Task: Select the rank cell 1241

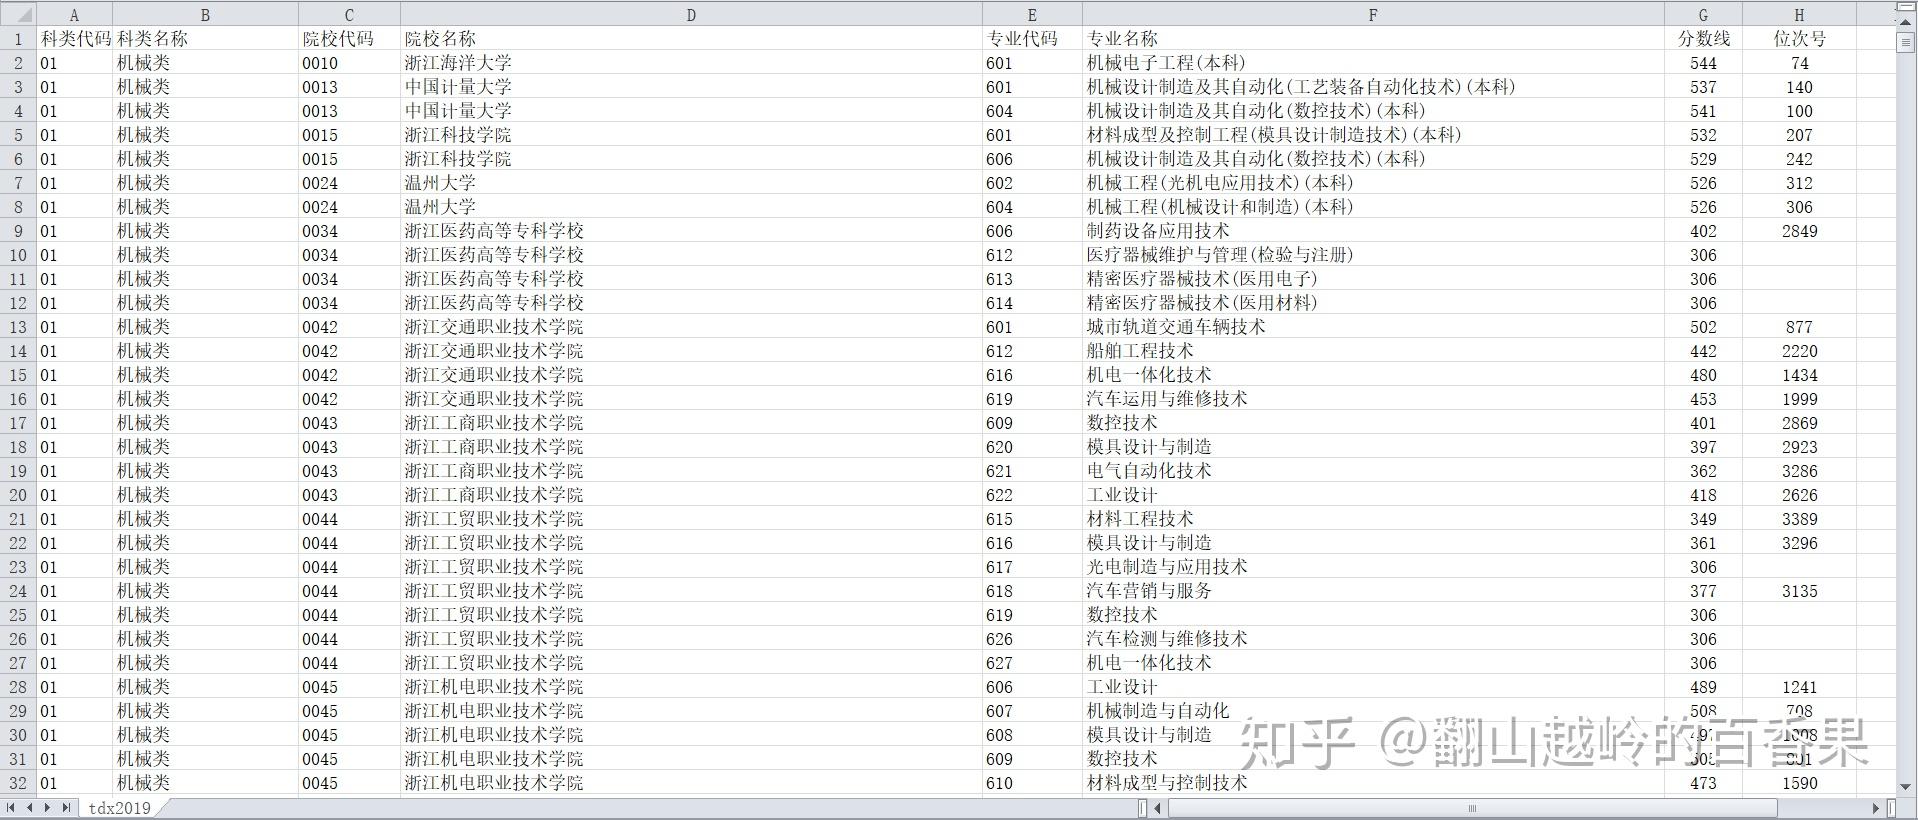Action: point(1799,686)
